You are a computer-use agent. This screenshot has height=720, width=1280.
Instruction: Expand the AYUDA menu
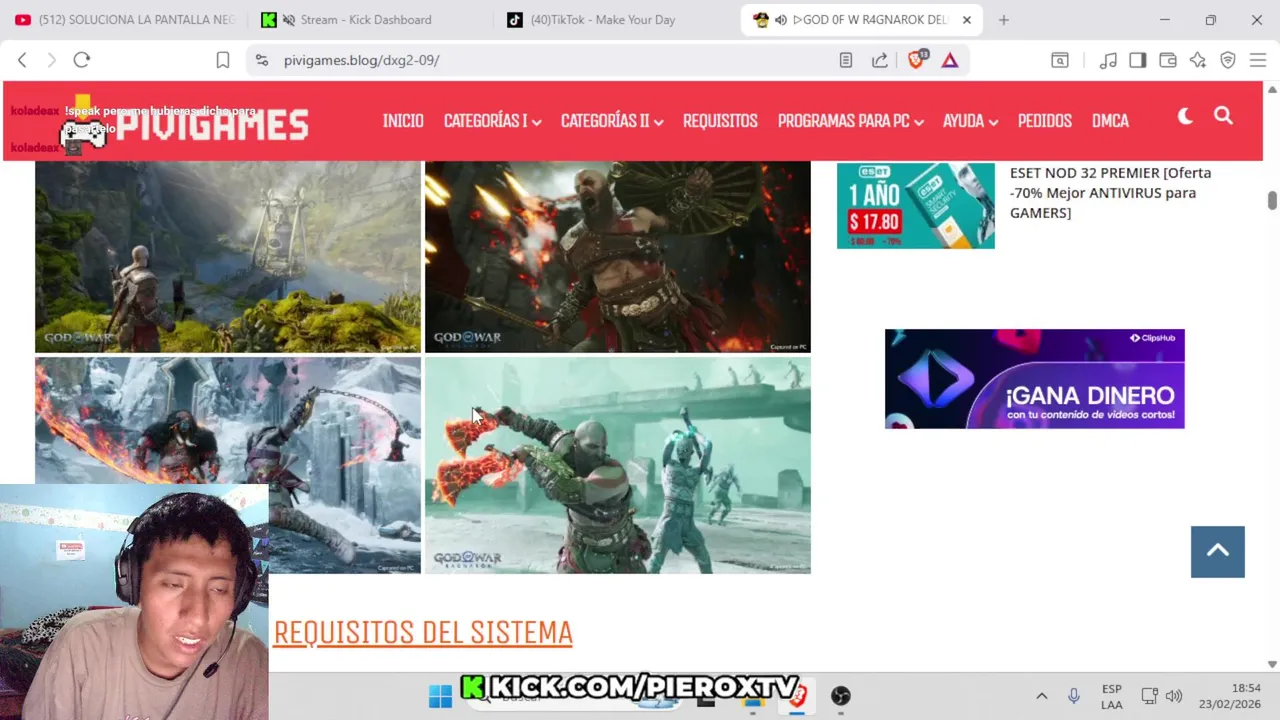(x=970, y=121)
